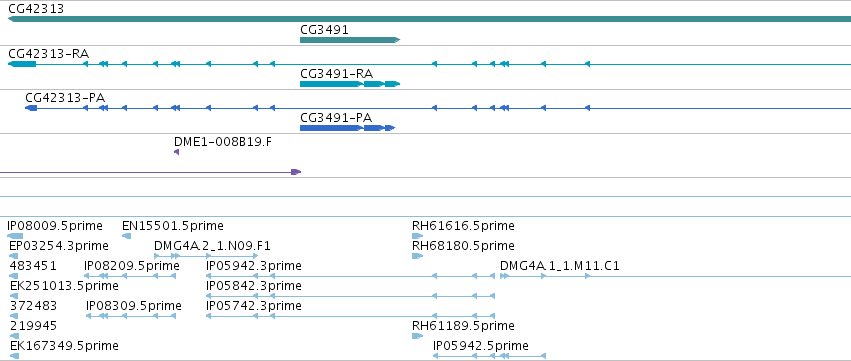This screenshot has width=851, height=361.
Task: Click the RH61189.5prime EST glyph
Action: (417, 336)
